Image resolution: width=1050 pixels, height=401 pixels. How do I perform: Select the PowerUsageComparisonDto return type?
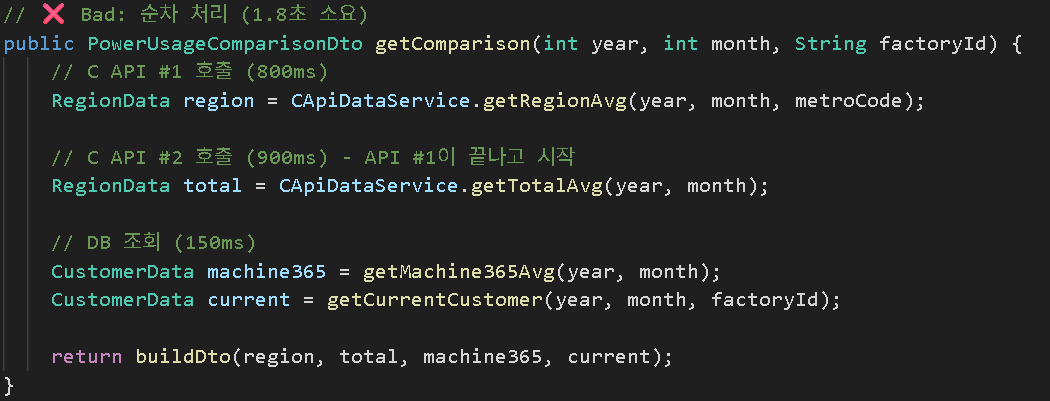click(x=226, y=44)
